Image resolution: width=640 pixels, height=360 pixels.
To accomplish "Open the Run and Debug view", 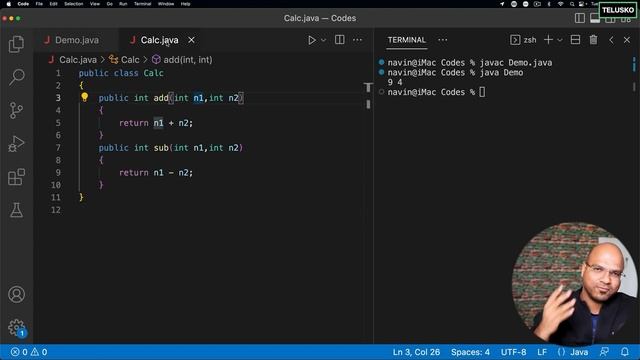I will [16, 144].
